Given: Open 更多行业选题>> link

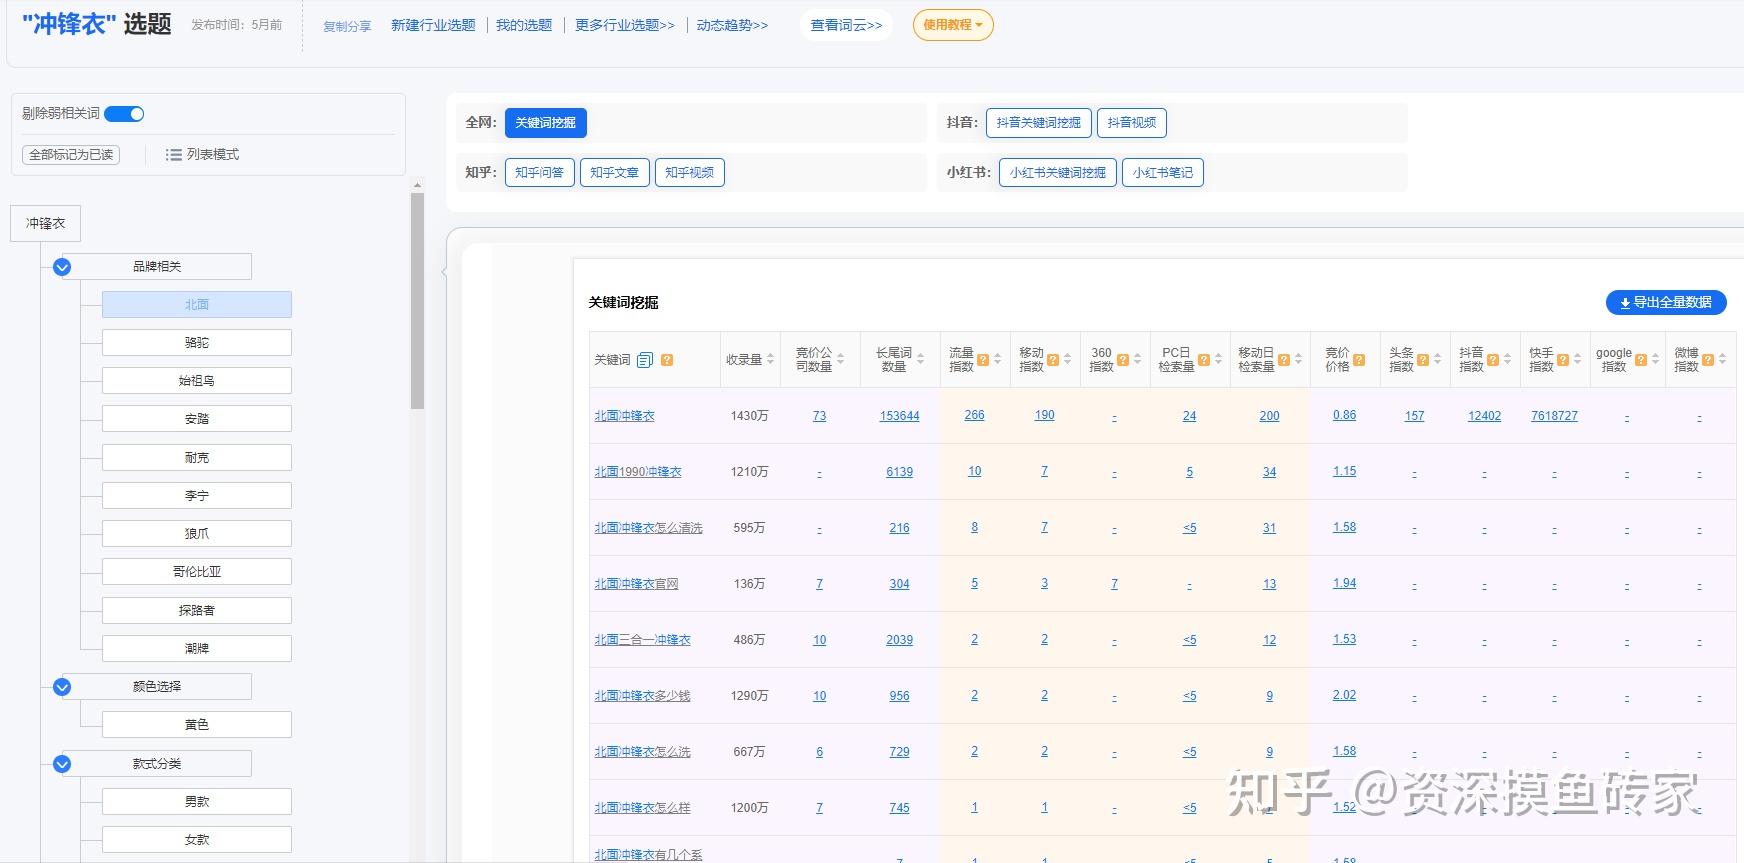Looking at the screenshot, I should (x=625, y=25).
